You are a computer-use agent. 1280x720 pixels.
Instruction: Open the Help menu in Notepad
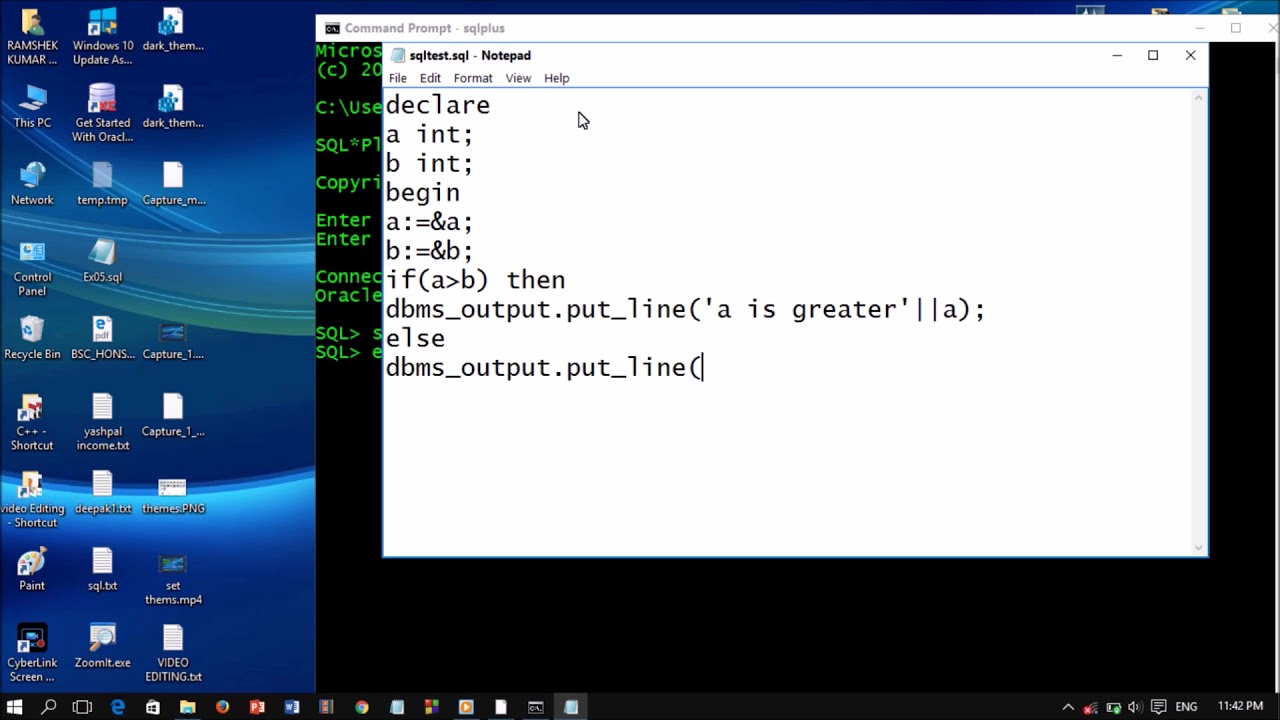click(557, 78)
